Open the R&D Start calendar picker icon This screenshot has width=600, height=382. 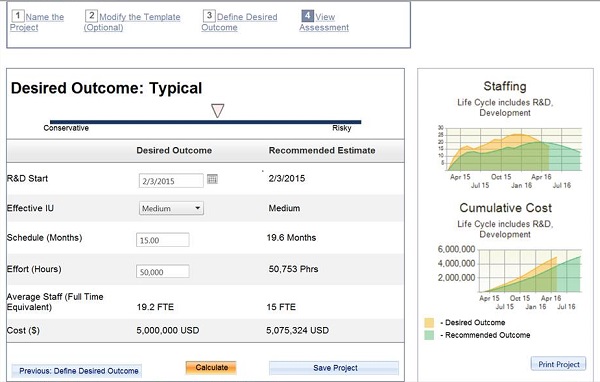(x=212, y=179)
